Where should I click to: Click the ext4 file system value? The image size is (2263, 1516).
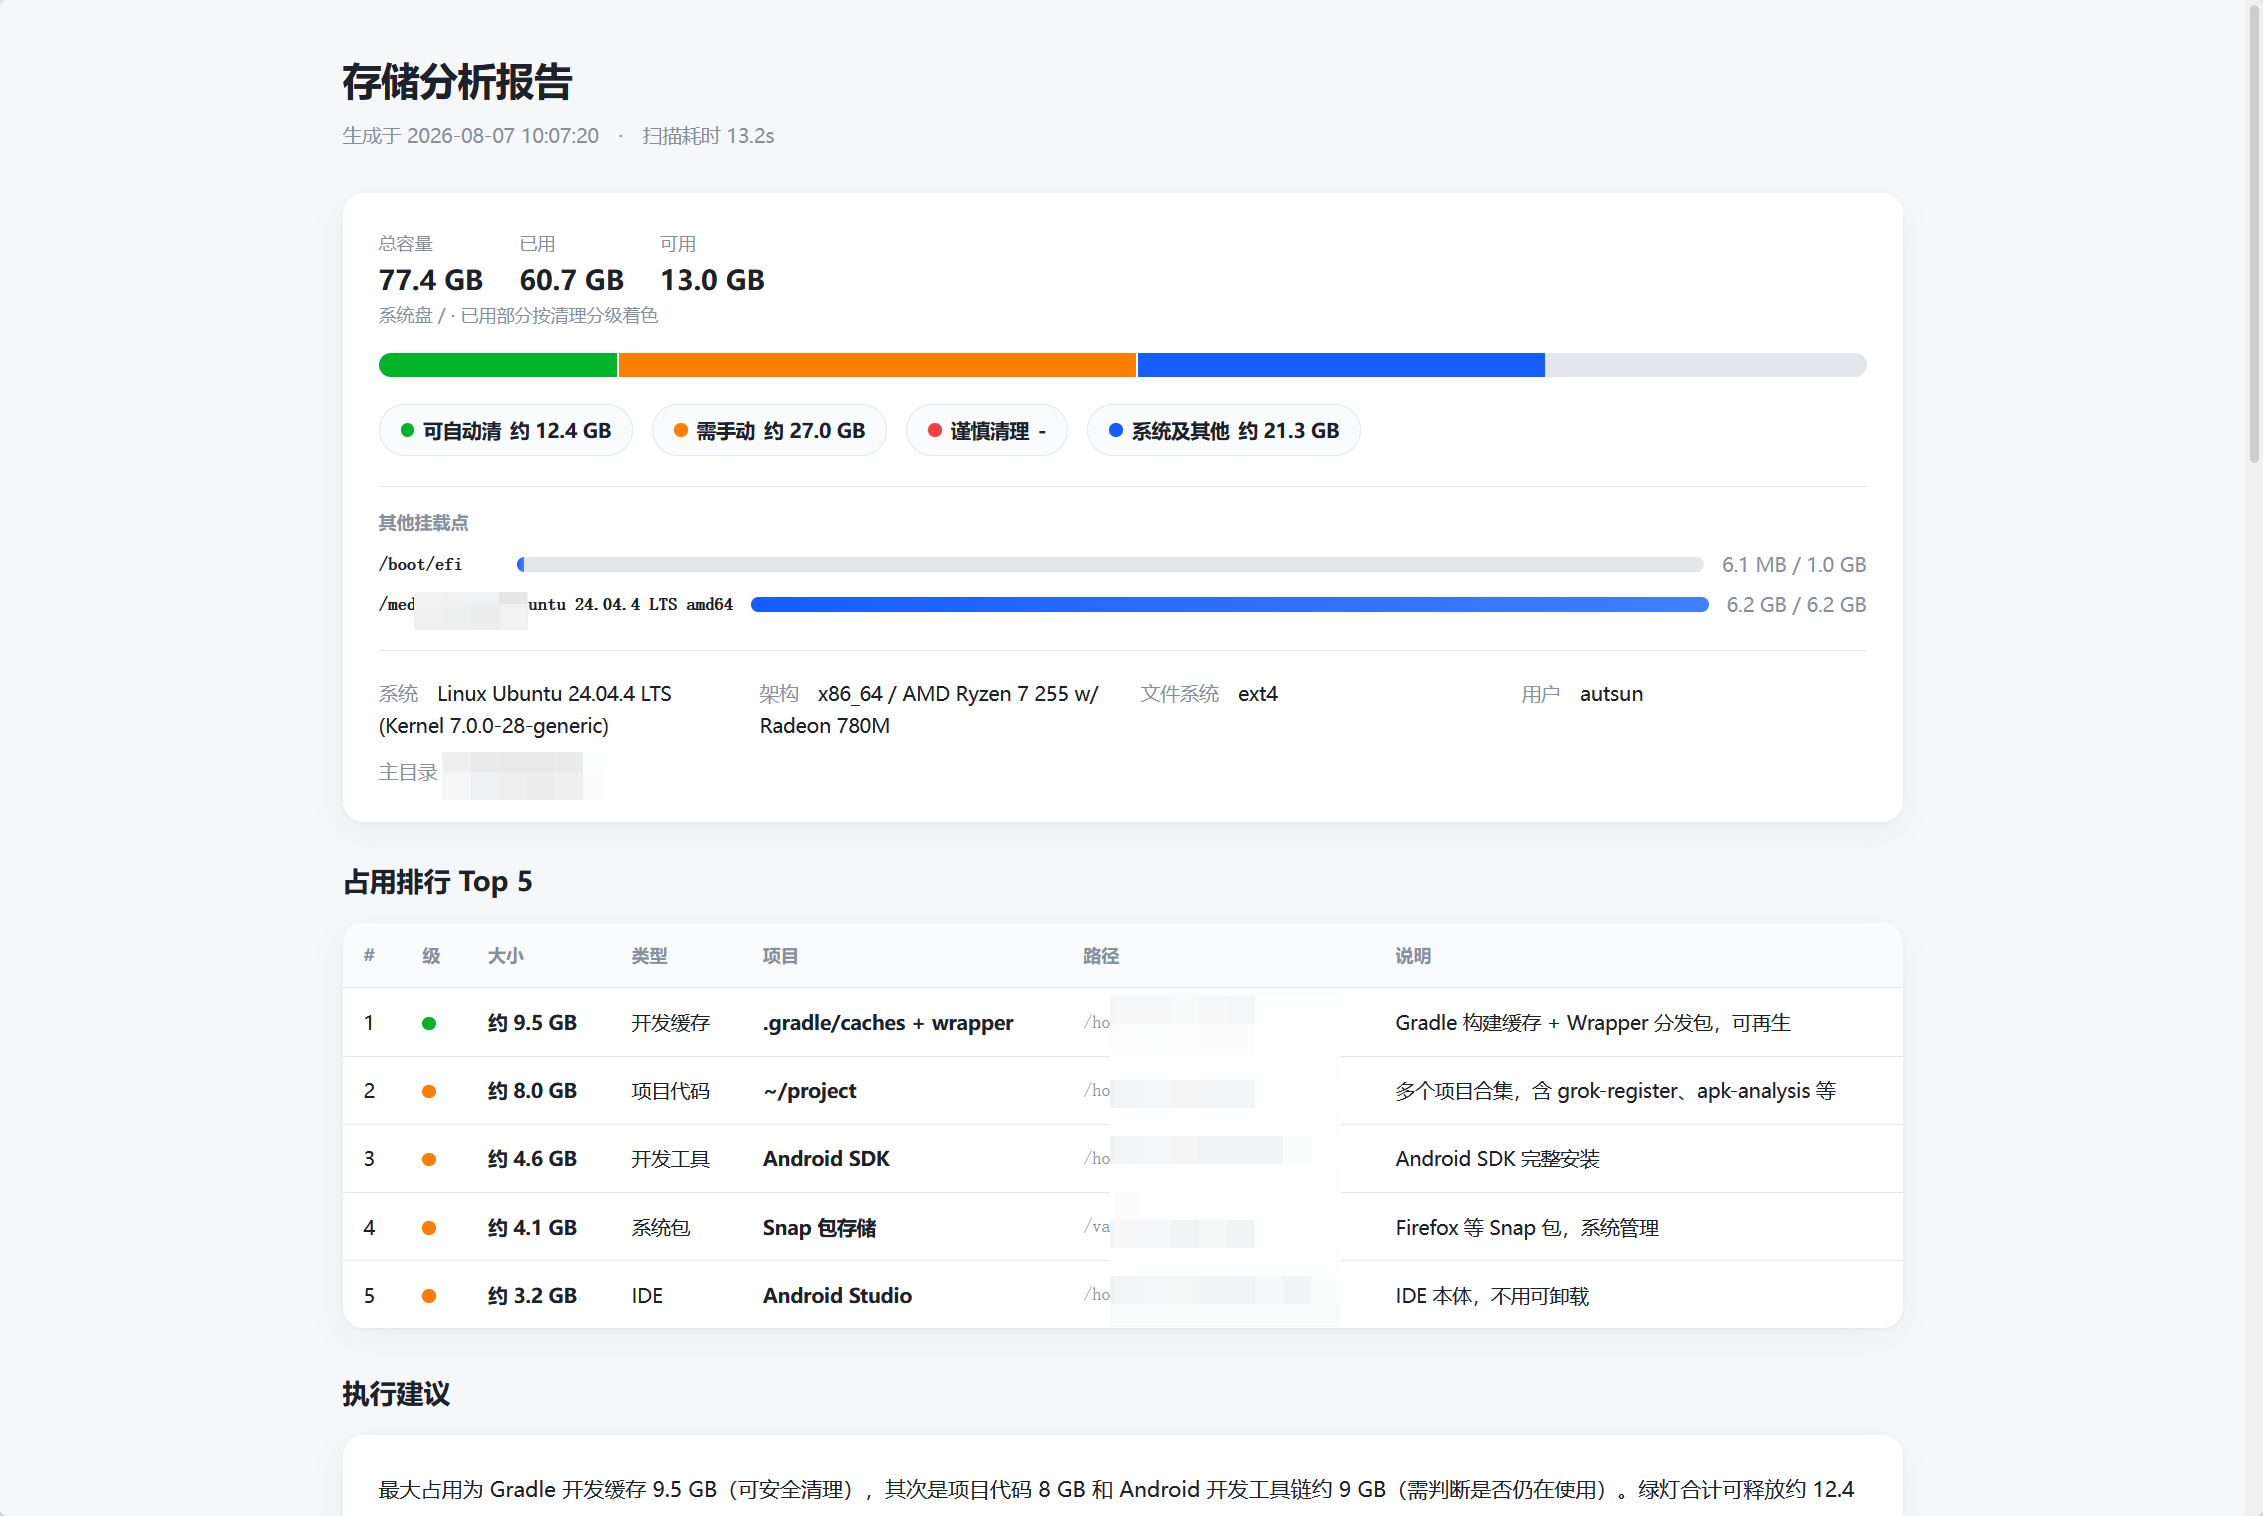click(x=1258, y=694)
